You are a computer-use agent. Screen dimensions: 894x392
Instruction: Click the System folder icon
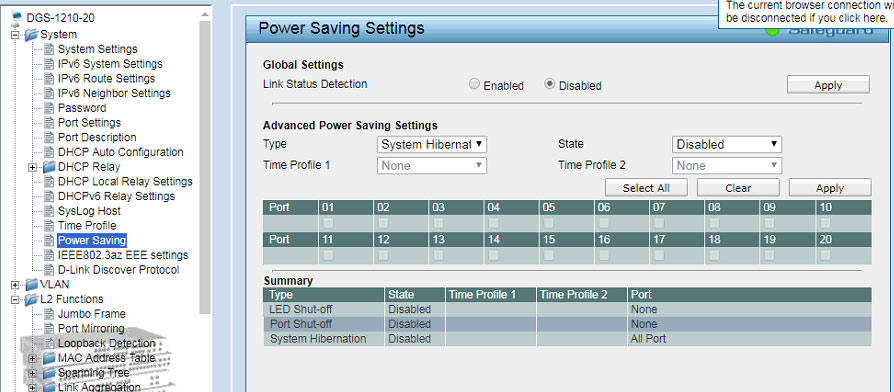point(31,34)
